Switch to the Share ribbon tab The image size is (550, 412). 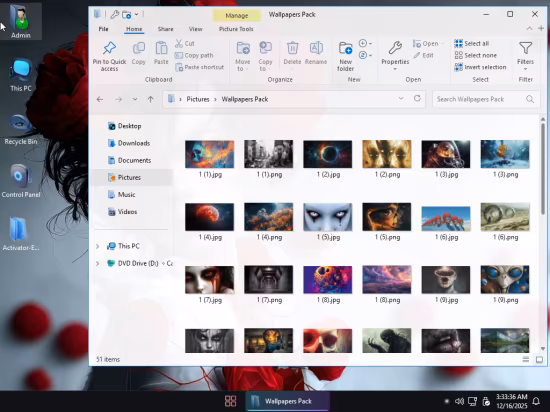pos(166,29)
